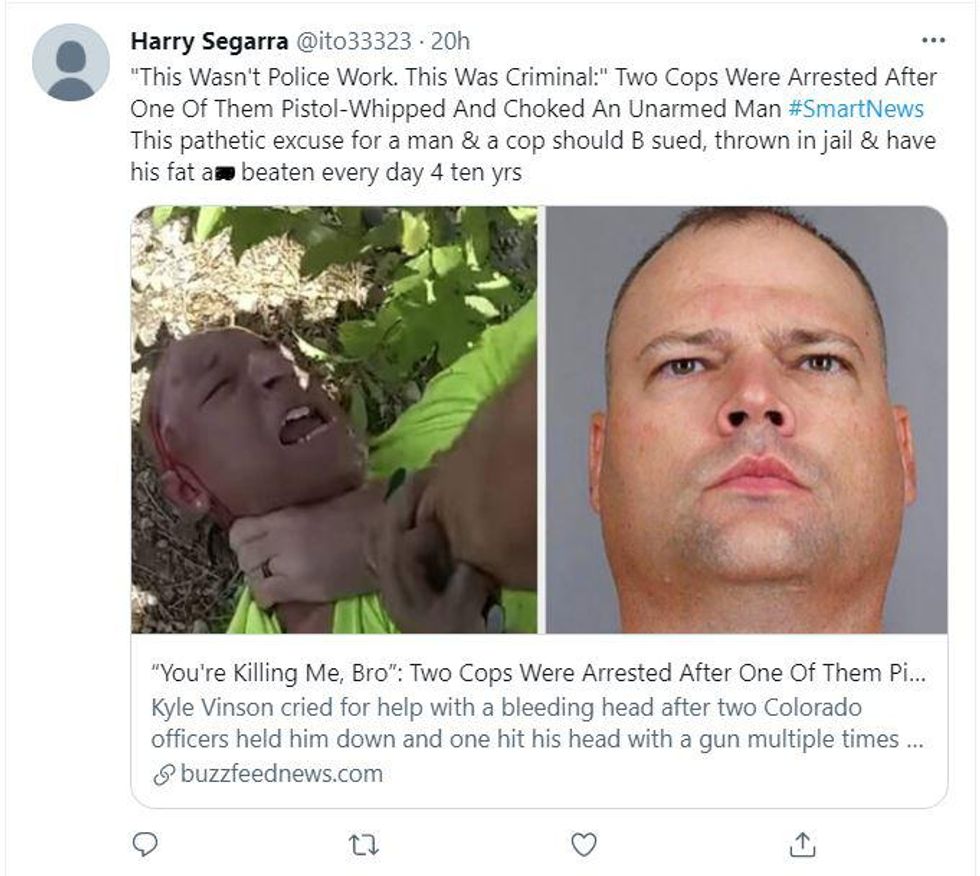Open the right mugshot photo in card
The image size is (980, 876).
pyautogui.click(x=746, y=419)
